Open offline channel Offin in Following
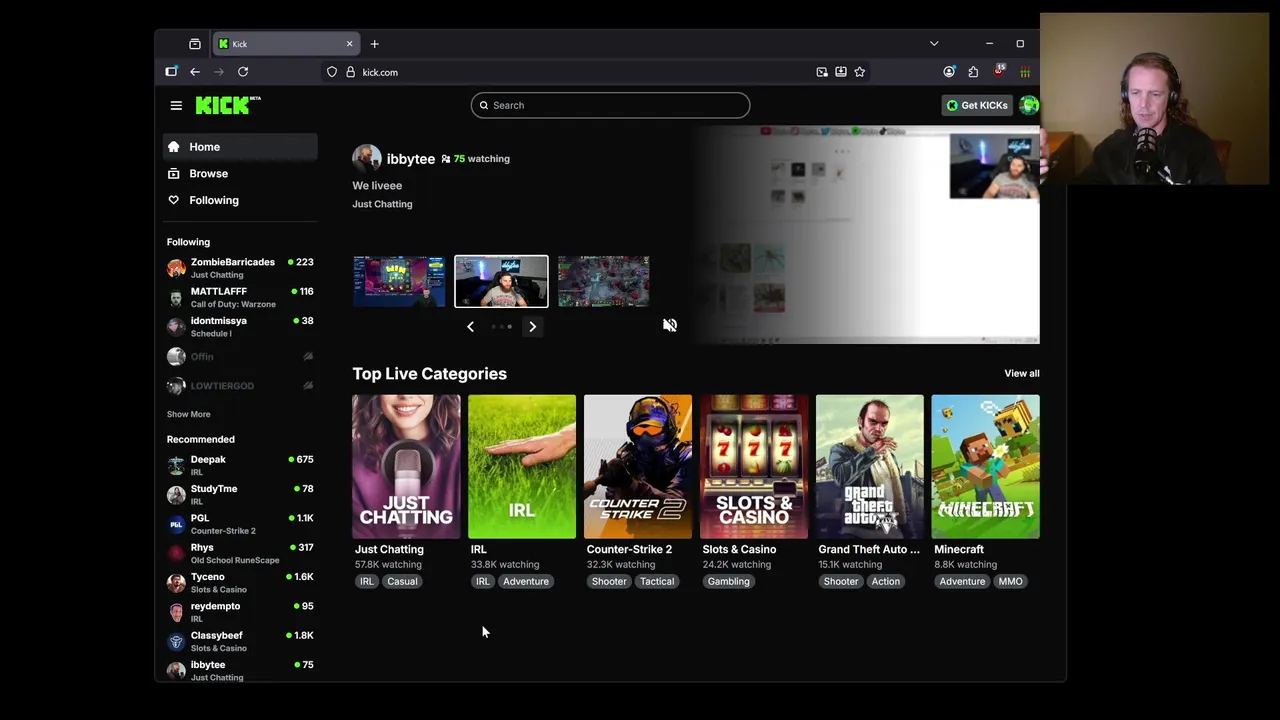 coord(240,356)
